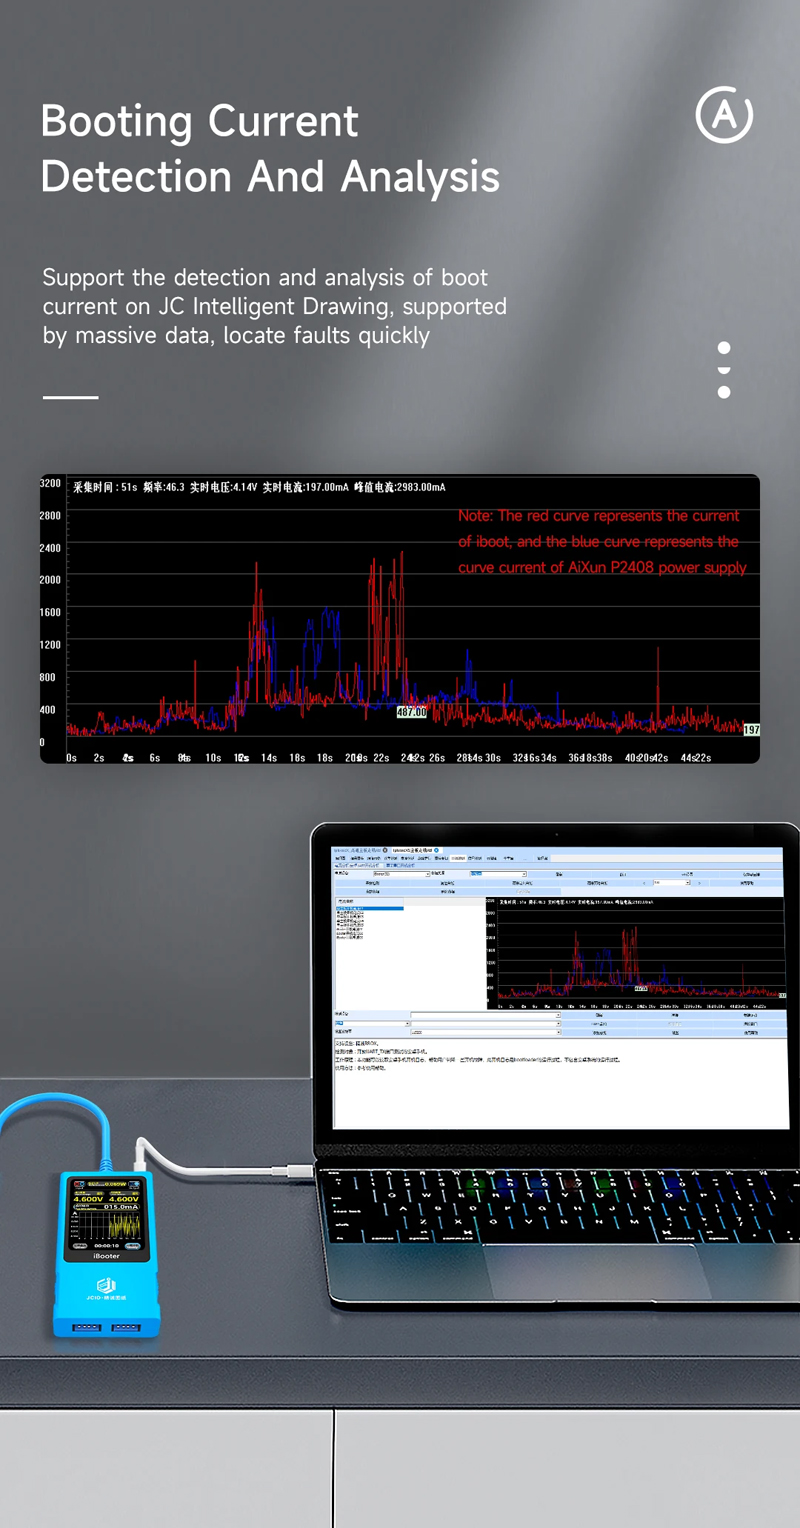Click the JC Intelligent Drawing description paragraph
This screenshot has height=1528, width=800.
[274, 306]
